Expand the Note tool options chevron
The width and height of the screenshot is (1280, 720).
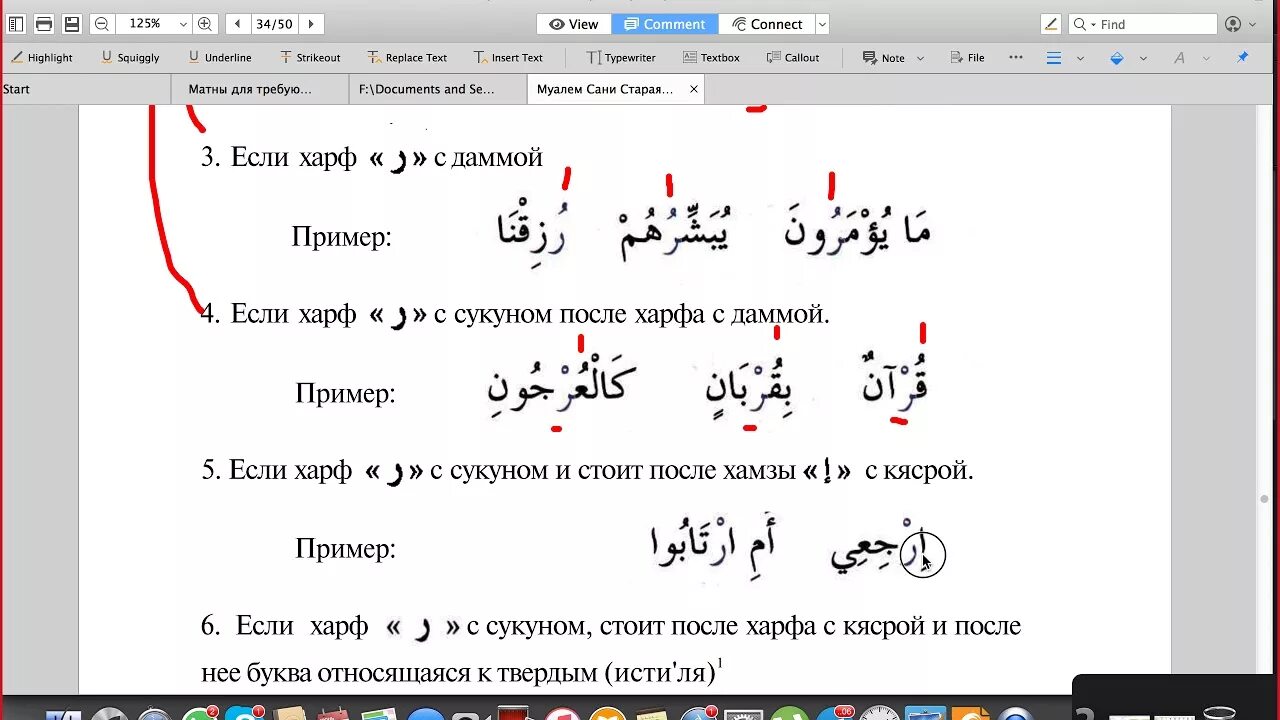[920, 58]
